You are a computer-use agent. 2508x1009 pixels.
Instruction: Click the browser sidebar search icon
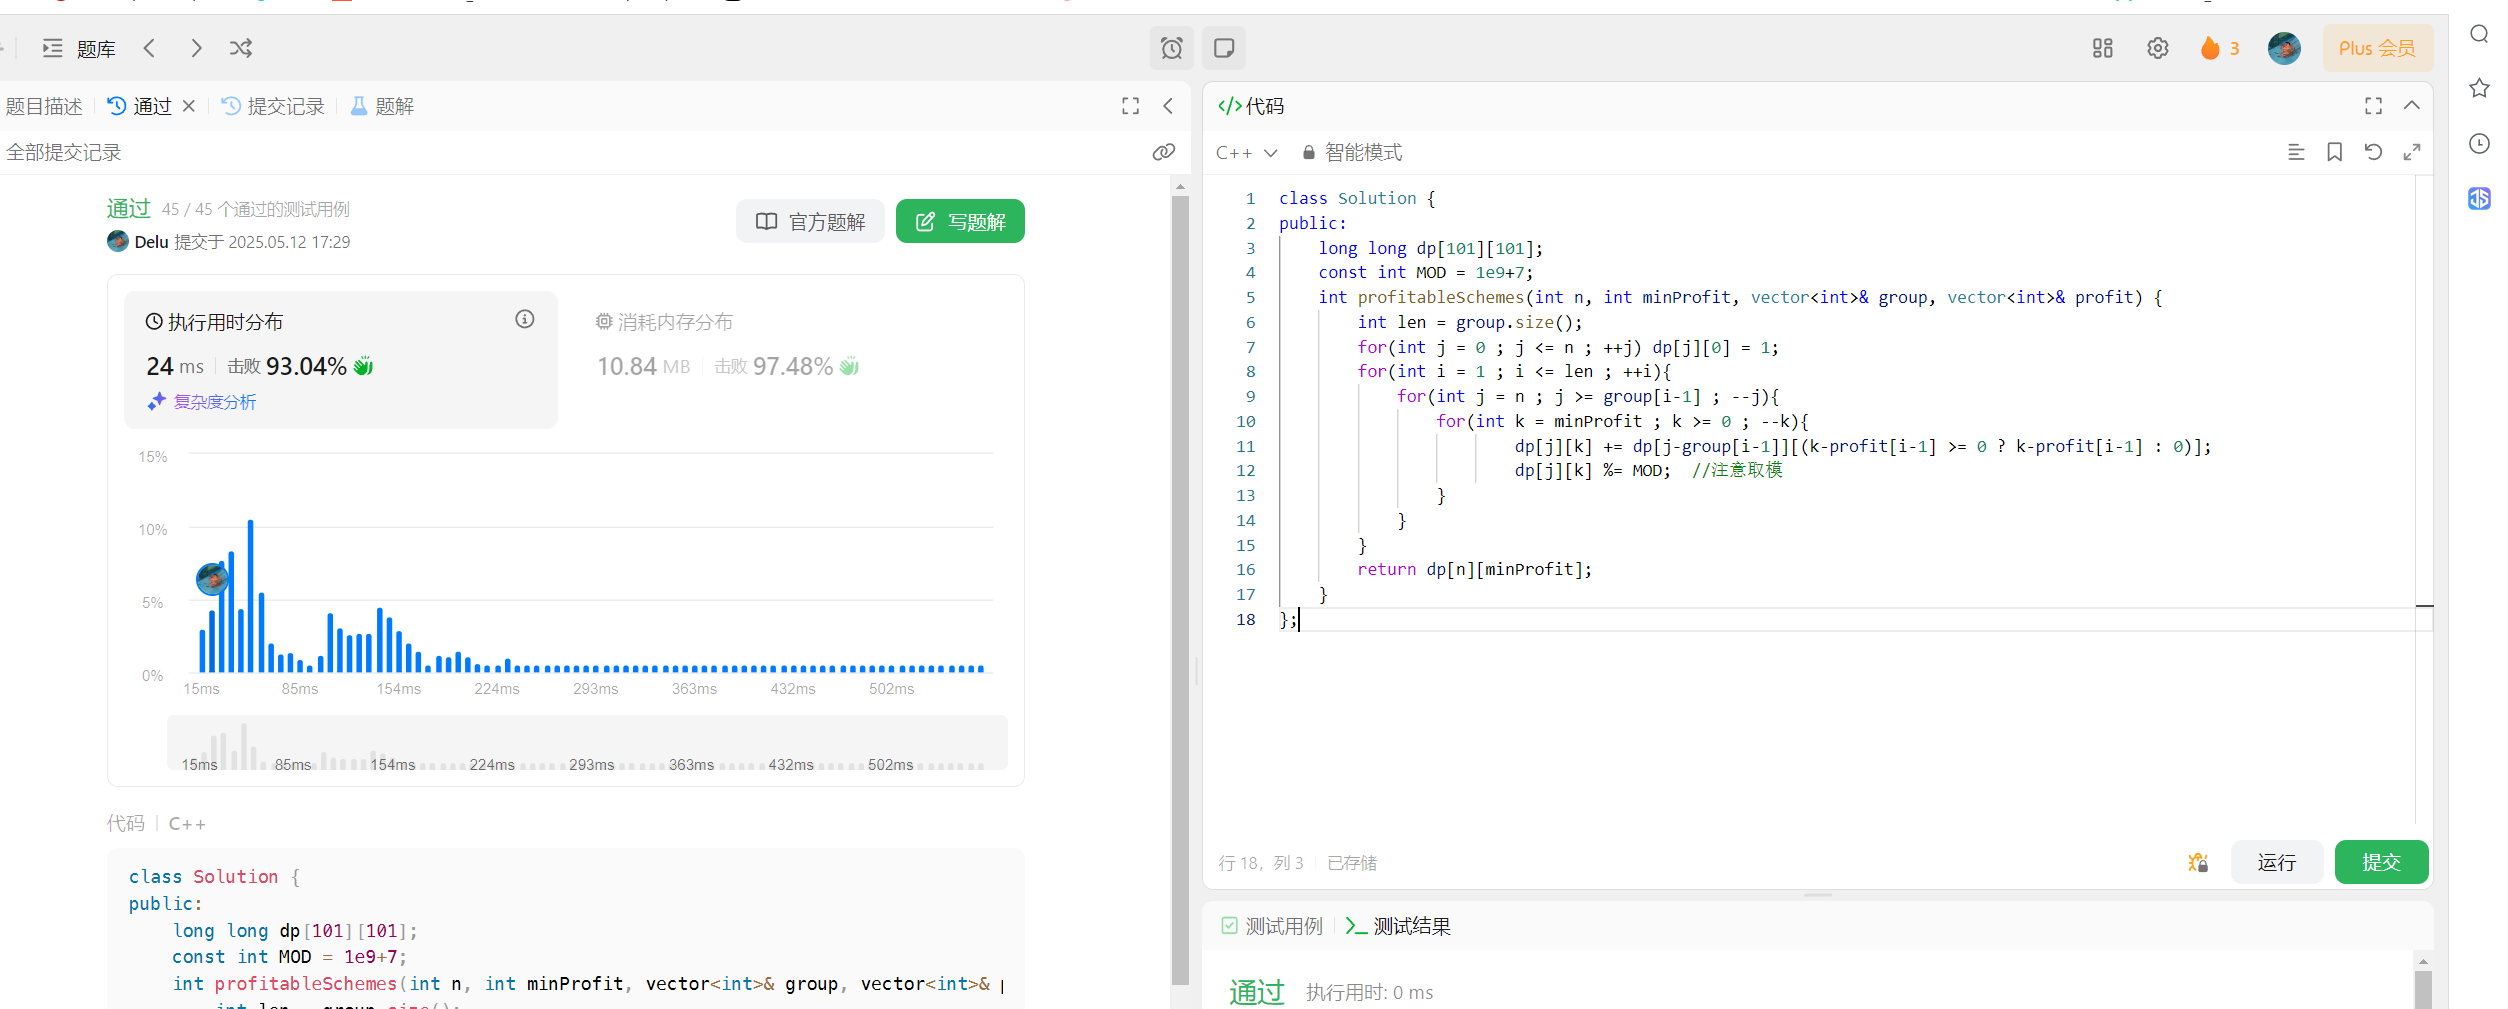(x=2479, y=35)
